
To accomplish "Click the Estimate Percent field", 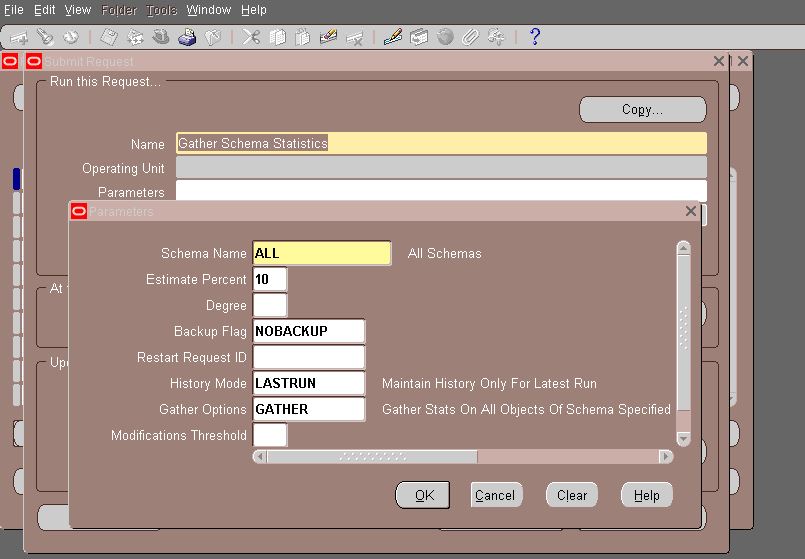I will click(x=270, y=279).
